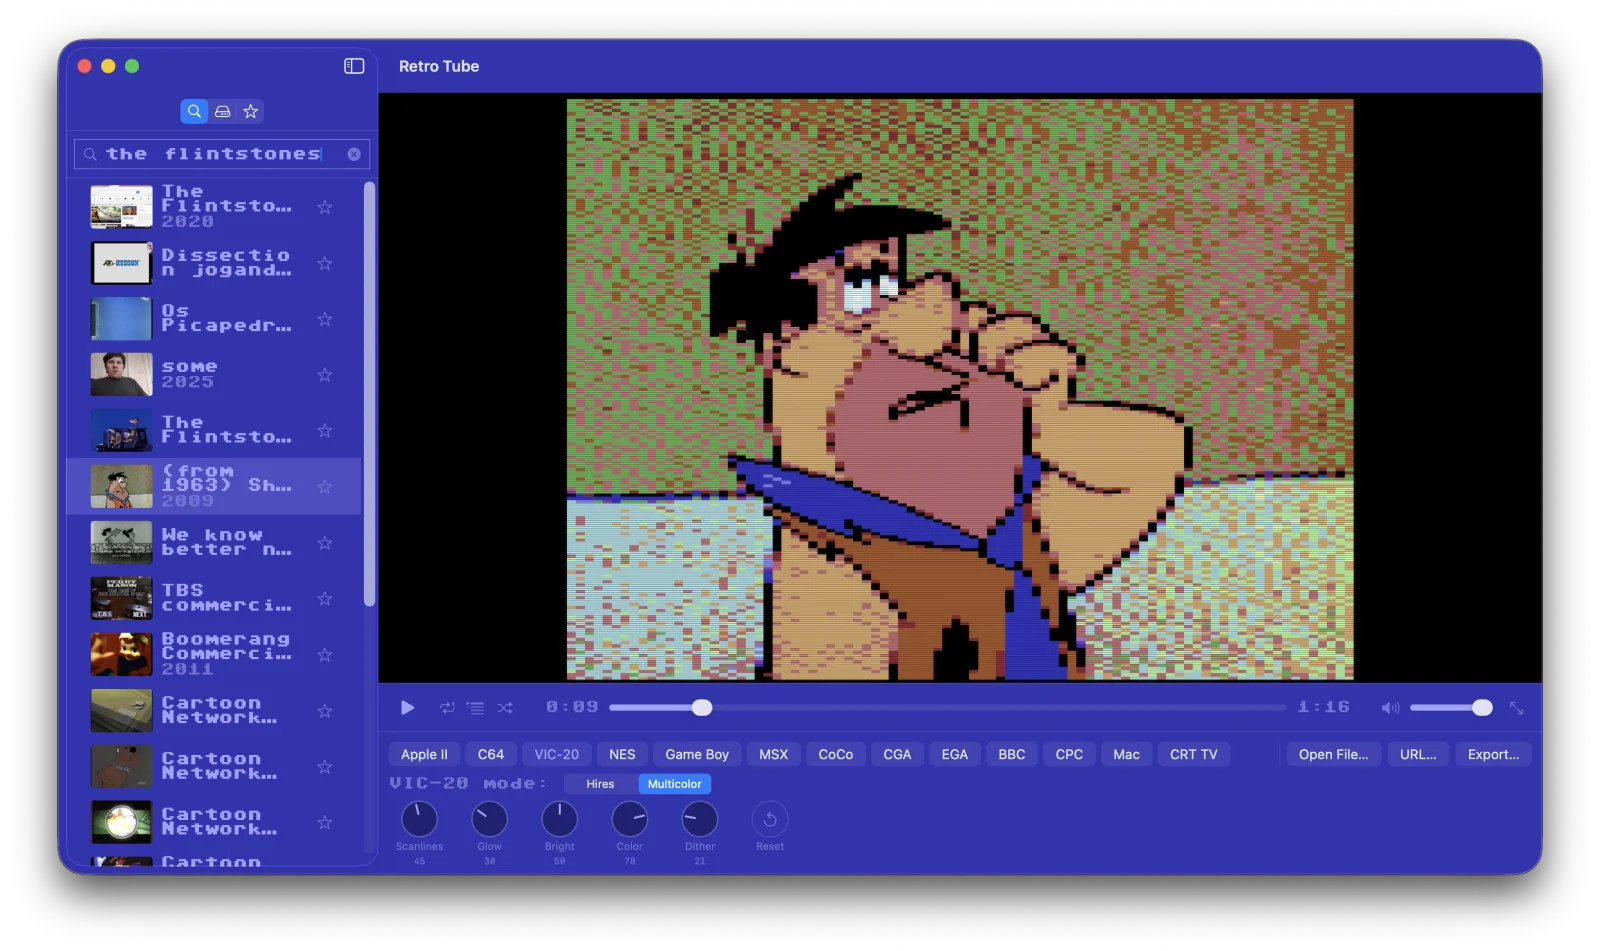This screenshot has width=1600, height=951.
Task: Click the sidebar results scrollbar
Action: point(369,394)
